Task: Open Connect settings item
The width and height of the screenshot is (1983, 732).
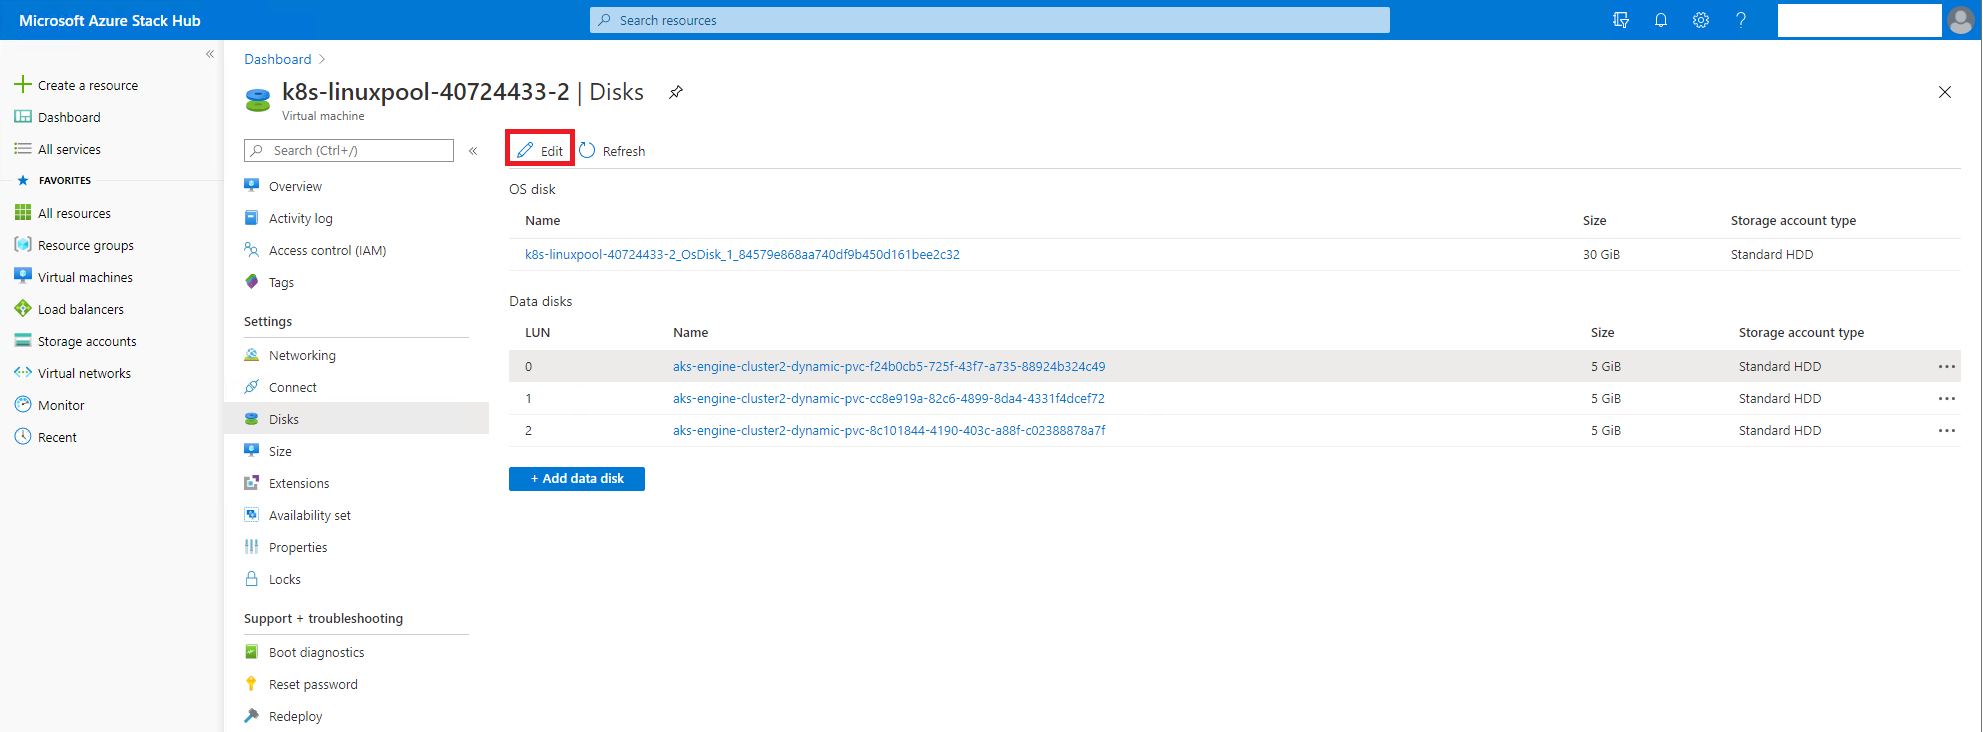Action: pyautogui.click(x=292, y=387)
